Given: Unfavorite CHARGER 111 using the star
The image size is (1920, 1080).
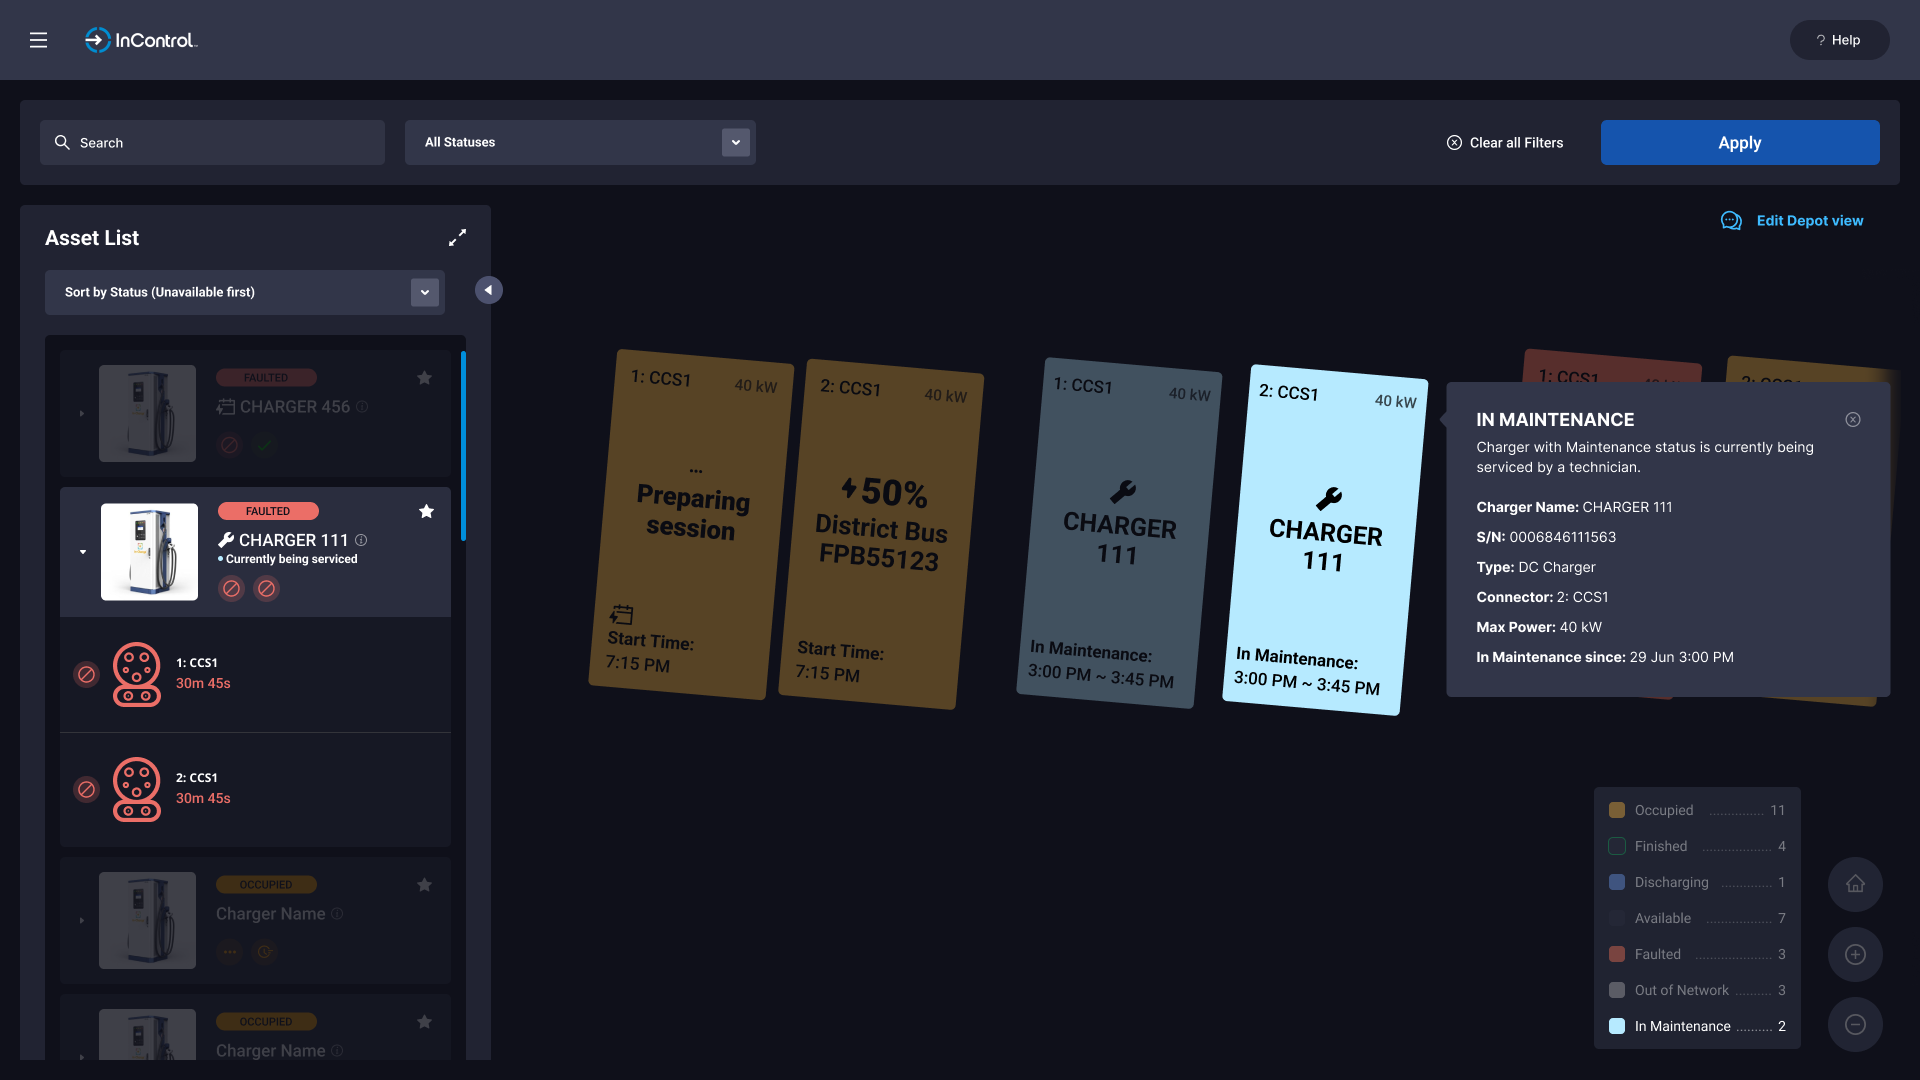Looking at the screenshot, I should [426, 512].
